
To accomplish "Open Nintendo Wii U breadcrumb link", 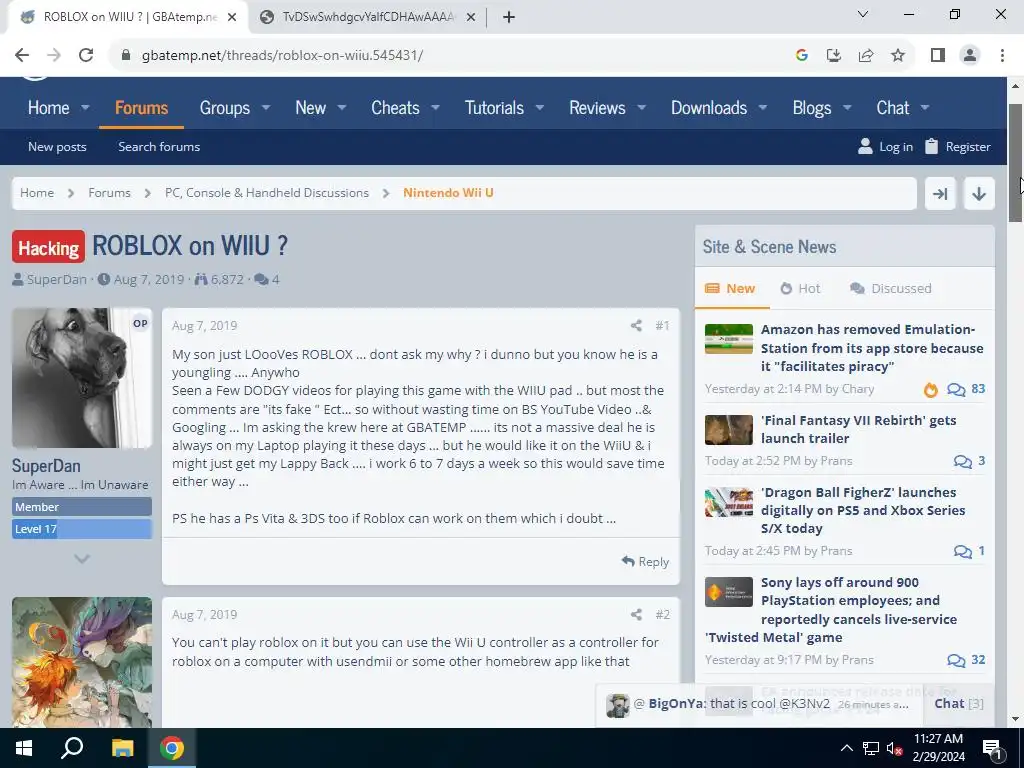I will point(448,193).
